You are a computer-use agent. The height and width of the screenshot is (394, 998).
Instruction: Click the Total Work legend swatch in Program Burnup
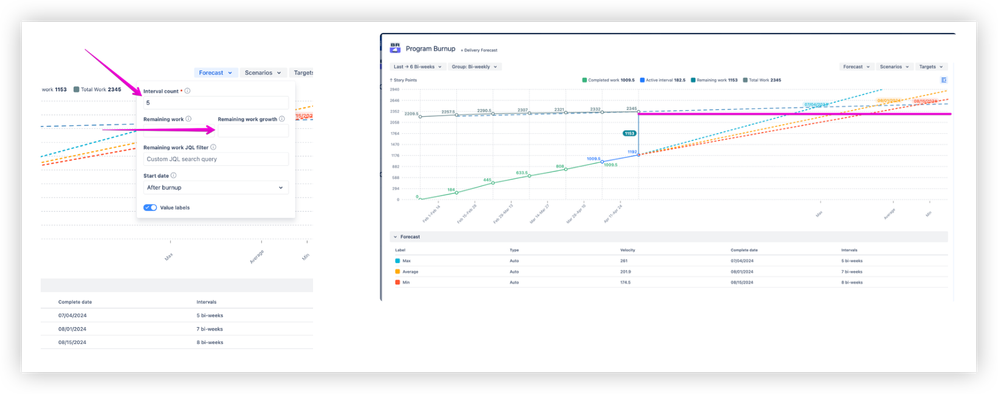(x=746, y=80)
